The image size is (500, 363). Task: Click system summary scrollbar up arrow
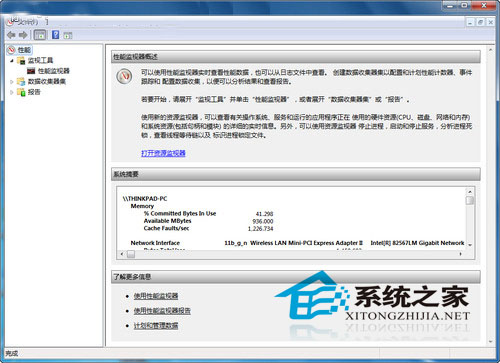[x=470, y=192]
